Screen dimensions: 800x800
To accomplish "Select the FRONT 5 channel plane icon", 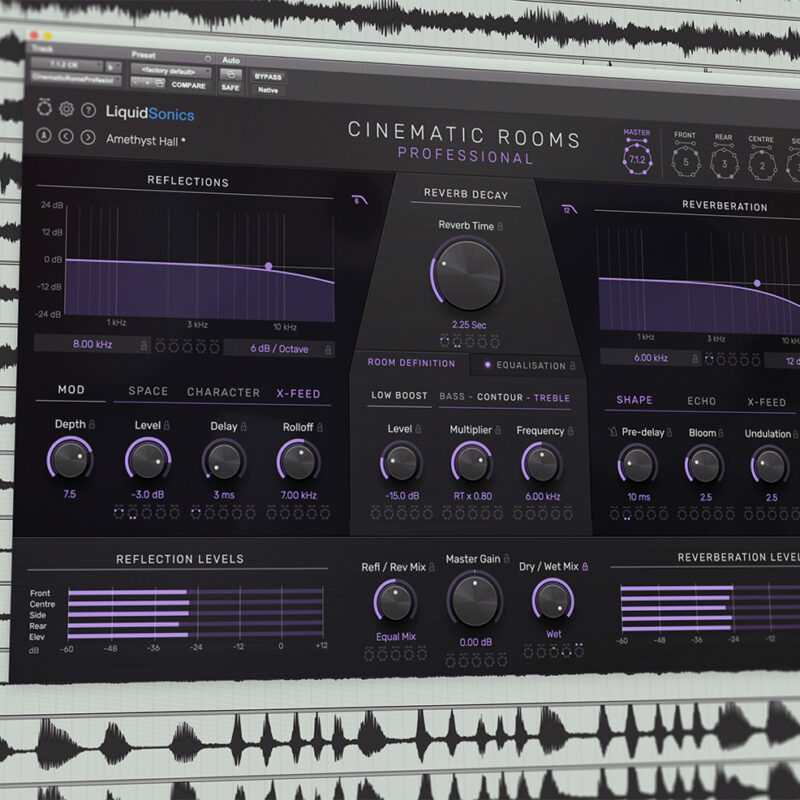I will point(685,157).
